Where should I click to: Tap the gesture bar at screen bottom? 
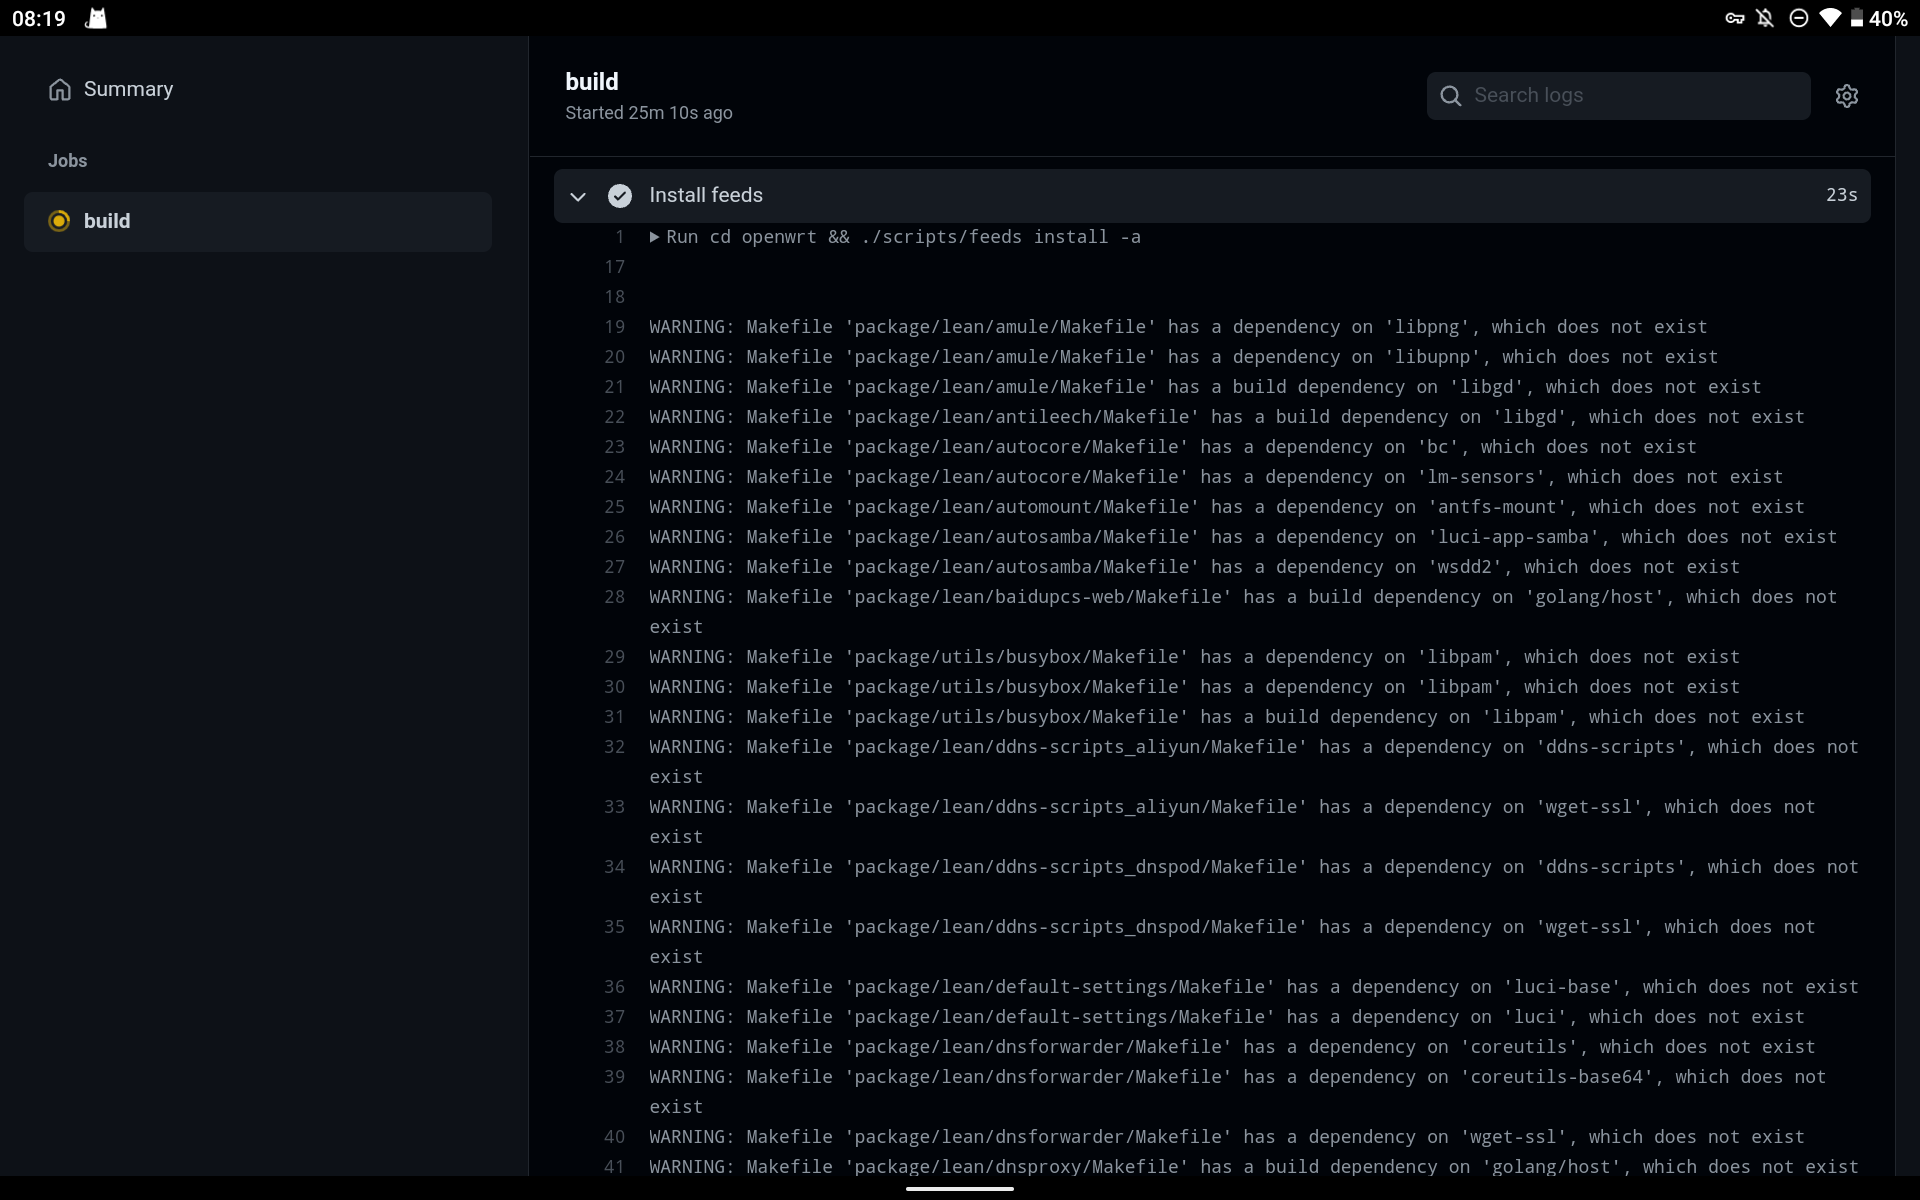tap(960, 1189)
